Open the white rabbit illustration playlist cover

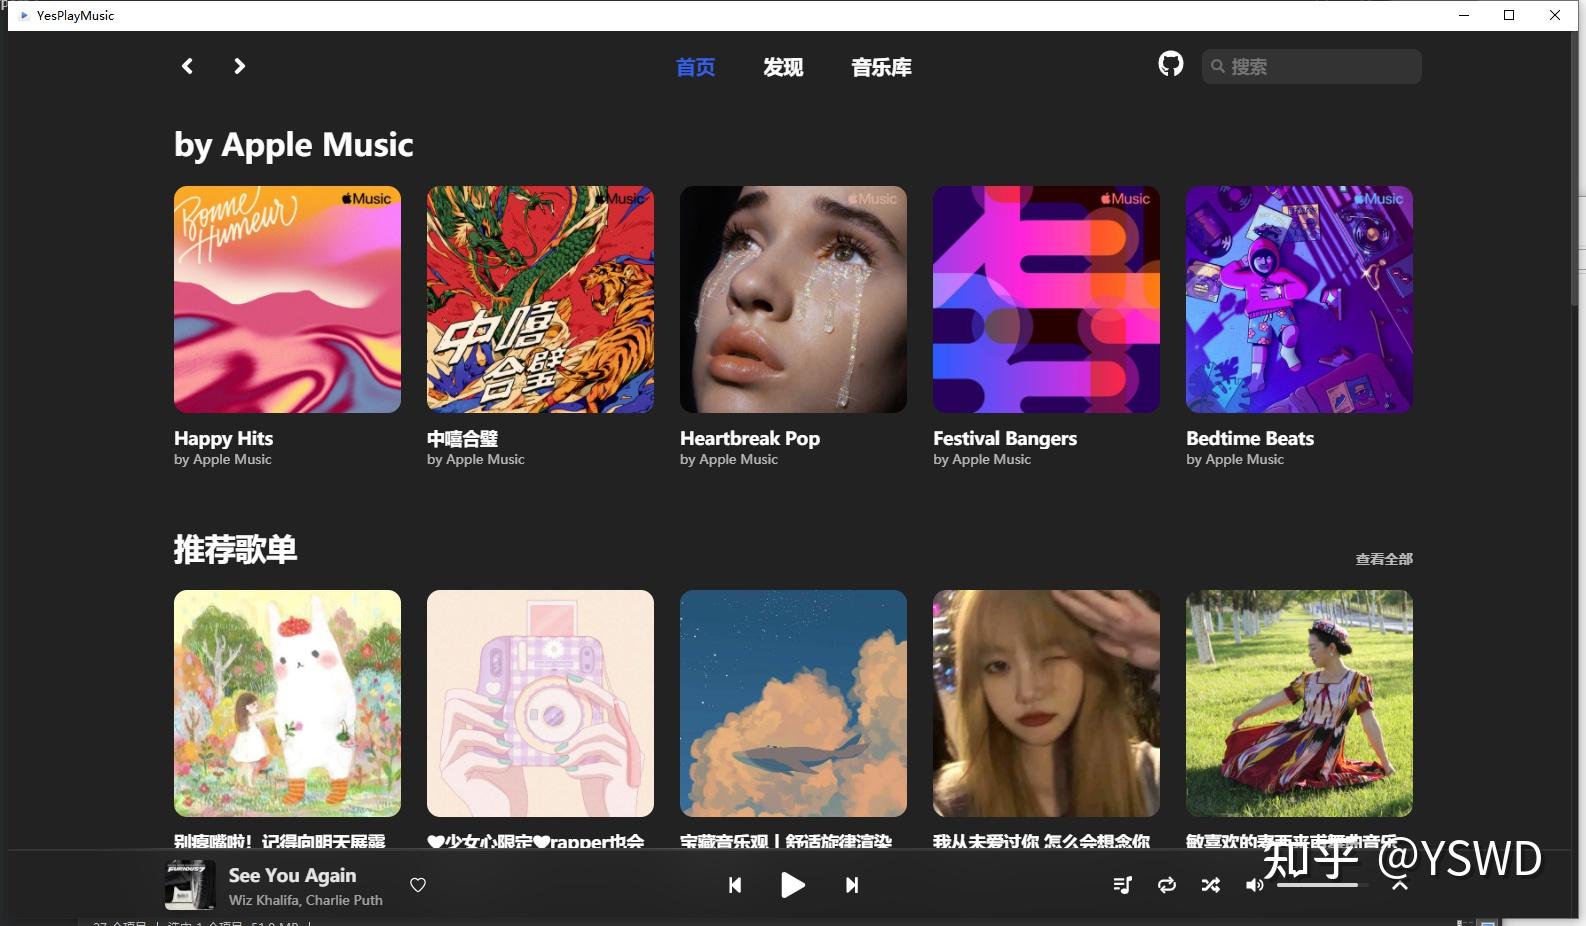(x=287, y=703)
